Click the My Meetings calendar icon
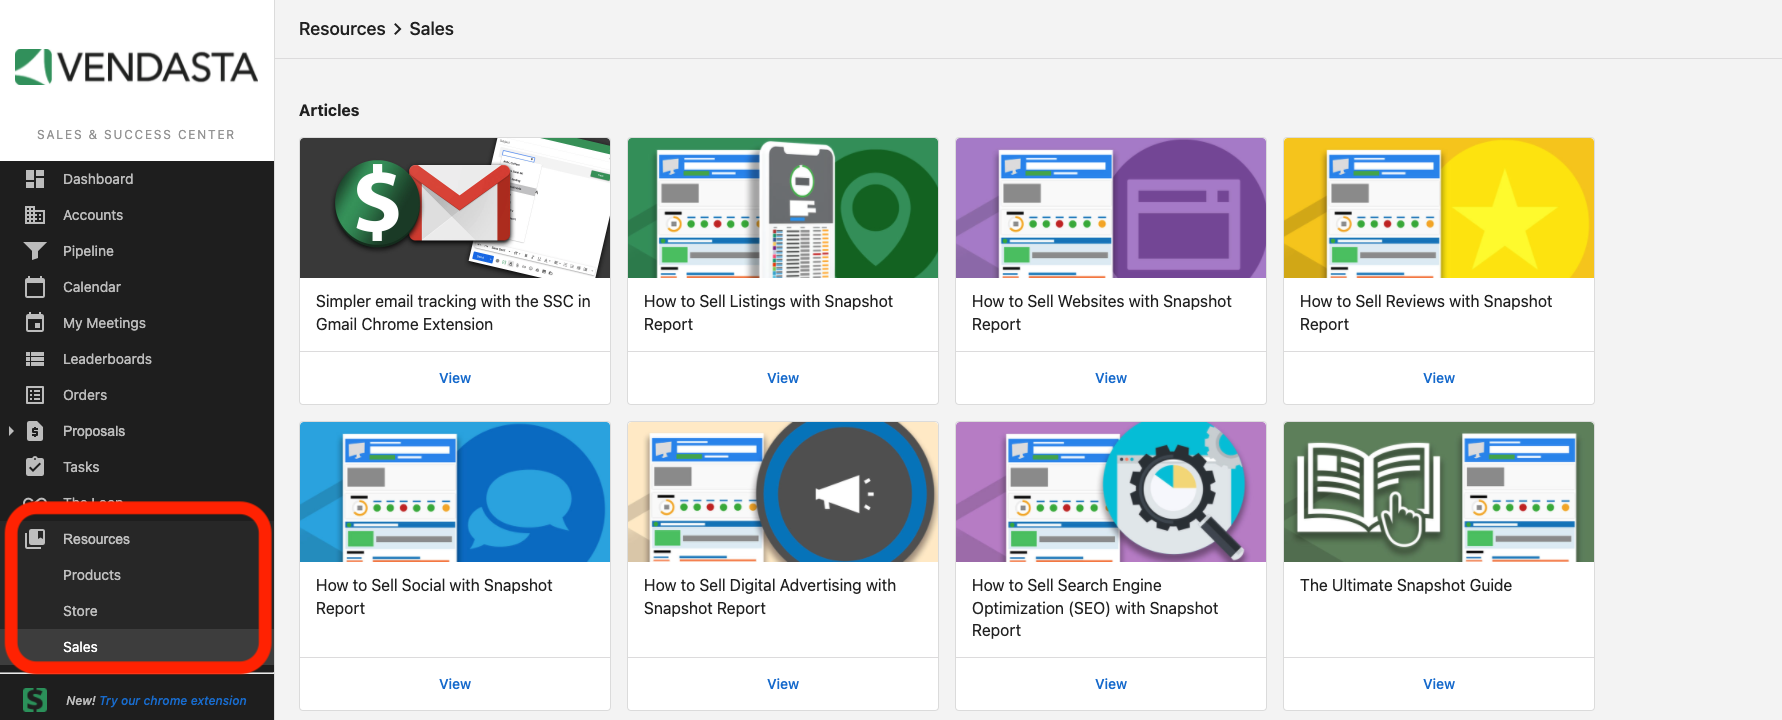This screenshot has height=720, width=1782. click(35, 323)
